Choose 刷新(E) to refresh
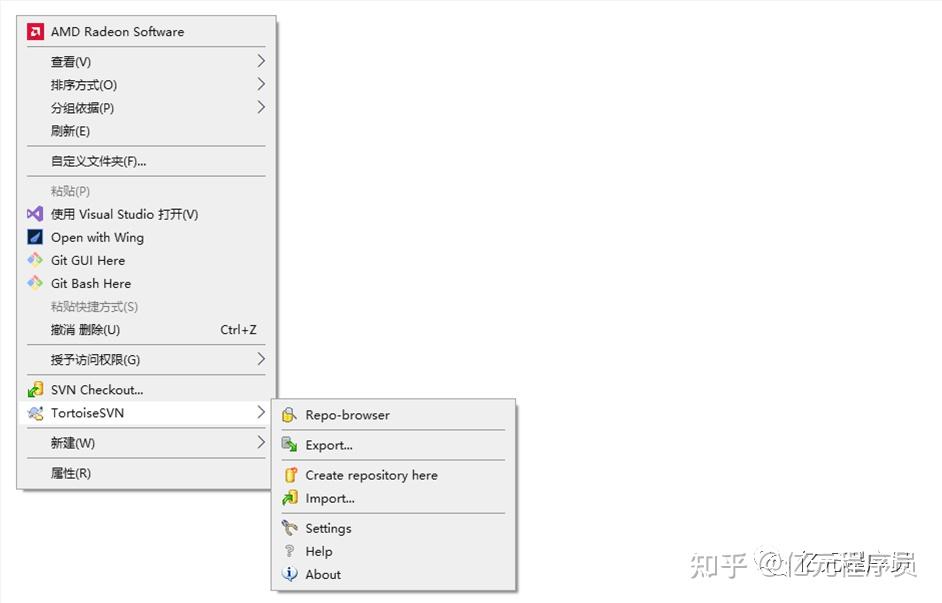This screenshot has height=603, width=942. pos(147,131)
